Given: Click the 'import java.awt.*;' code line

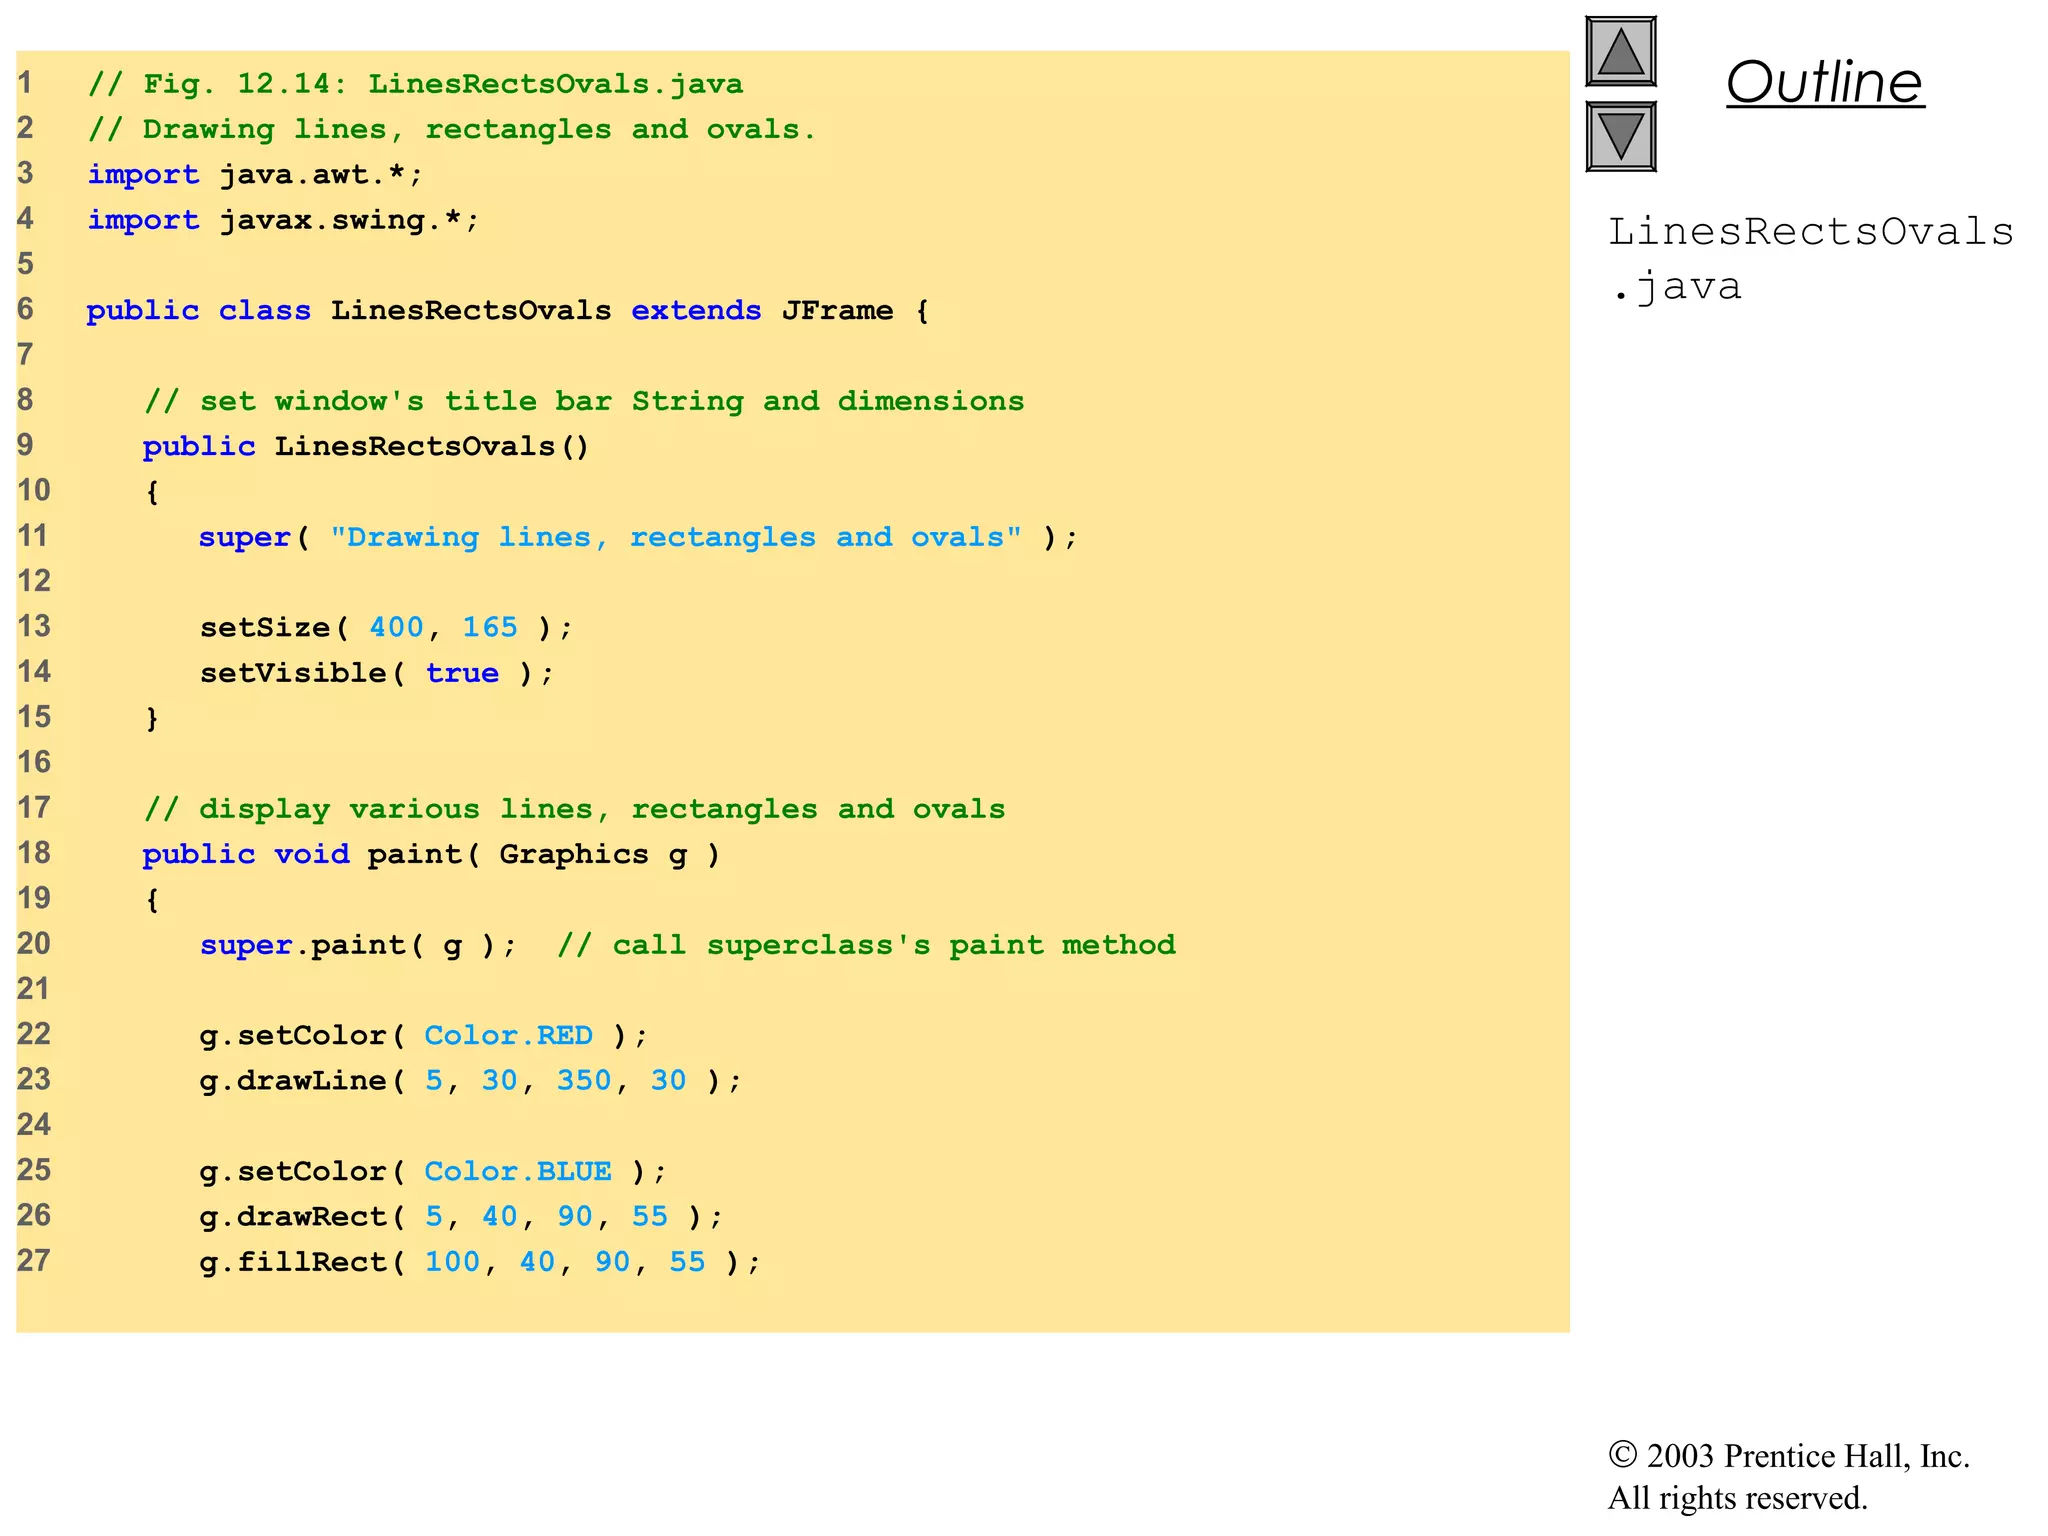Looking at the screenshot, I should coord(255,174).
